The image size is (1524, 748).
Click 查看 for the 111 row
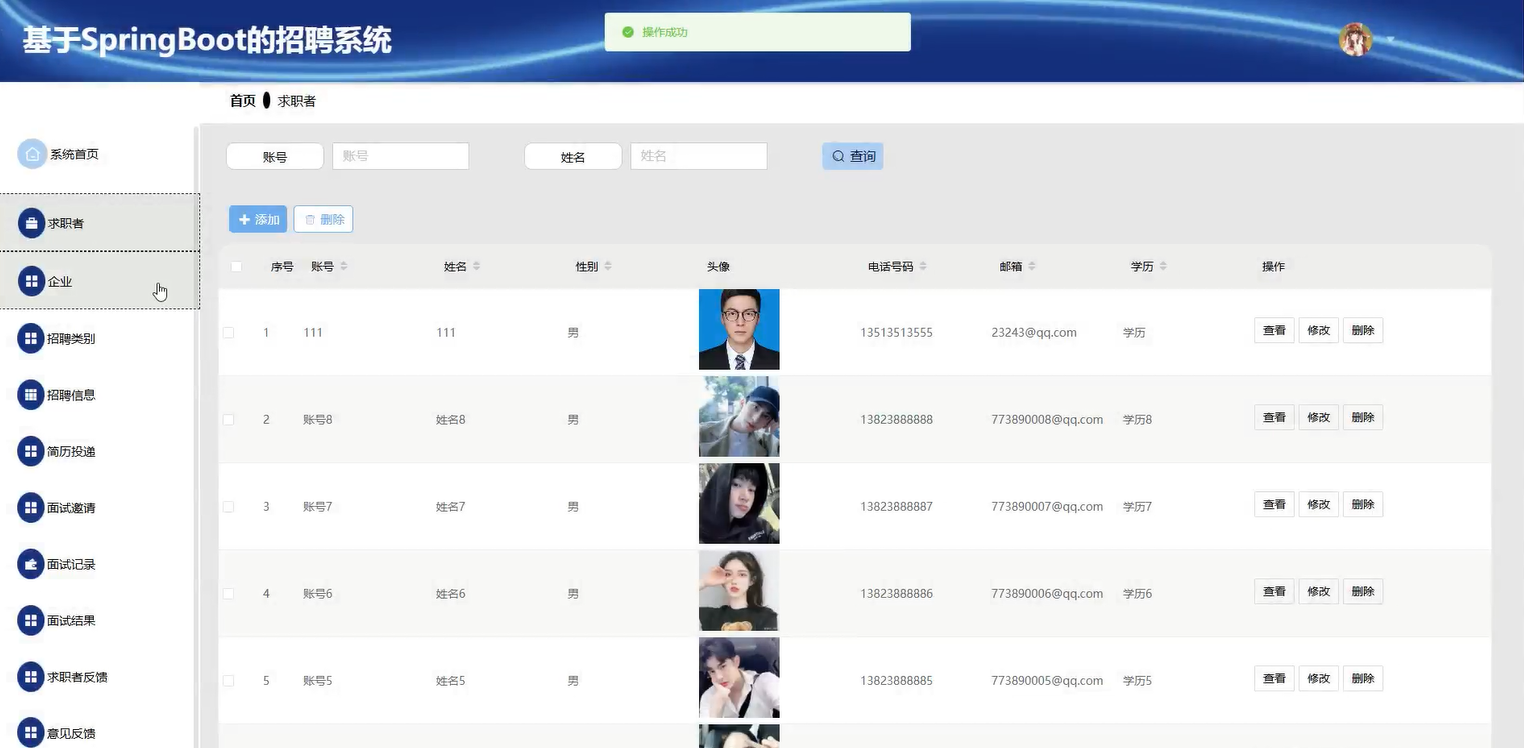point(1274,330)
